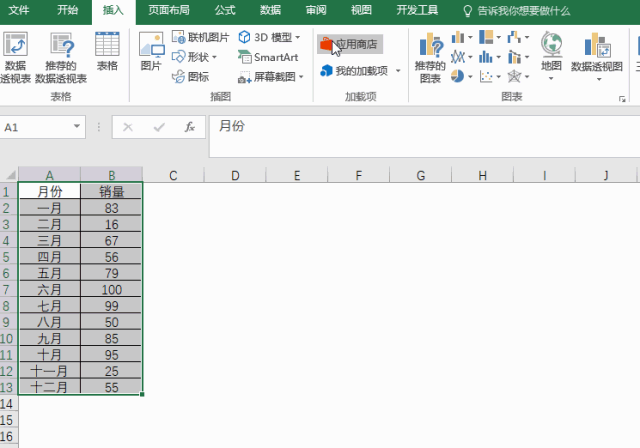
Task: Insert line or area chart
Action: point(462,57)
